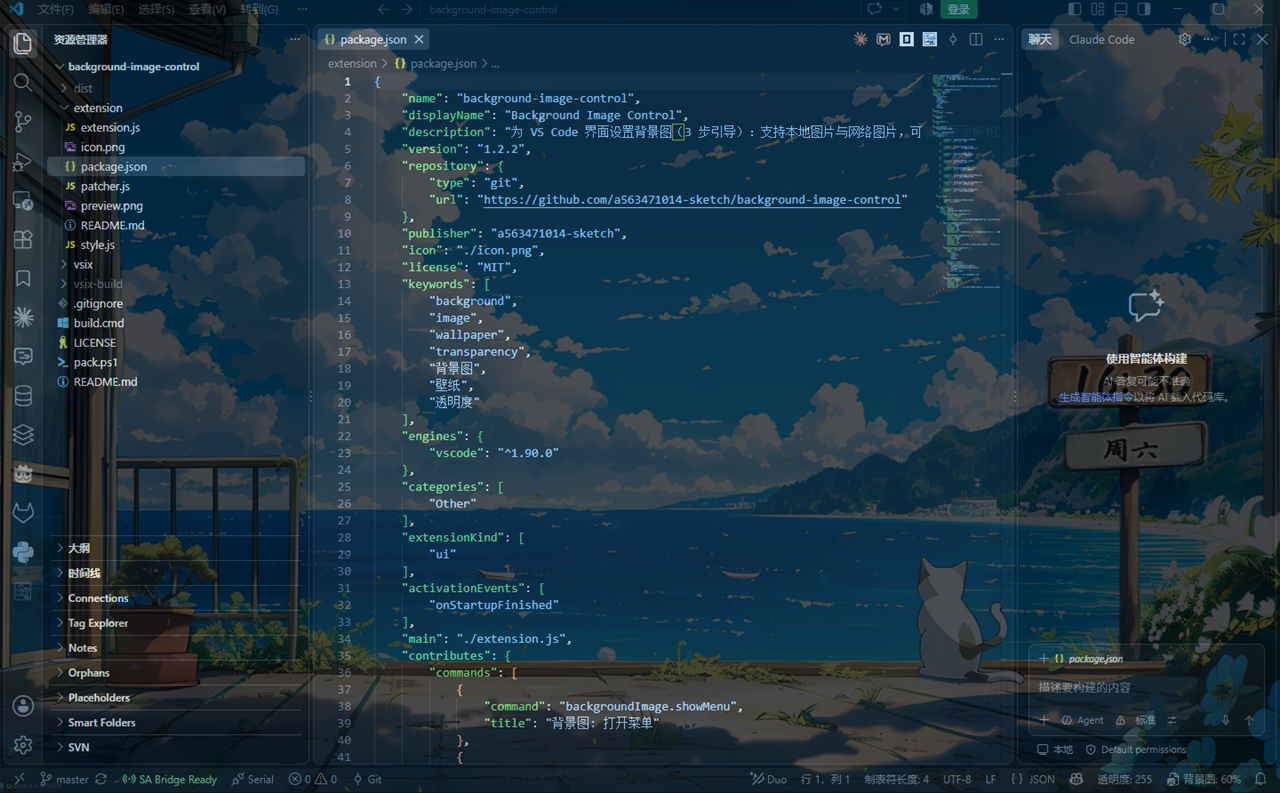Toggle the primary side bar layout
This screenshot has width=1280, height=793.
click(x=1074, y=9)
